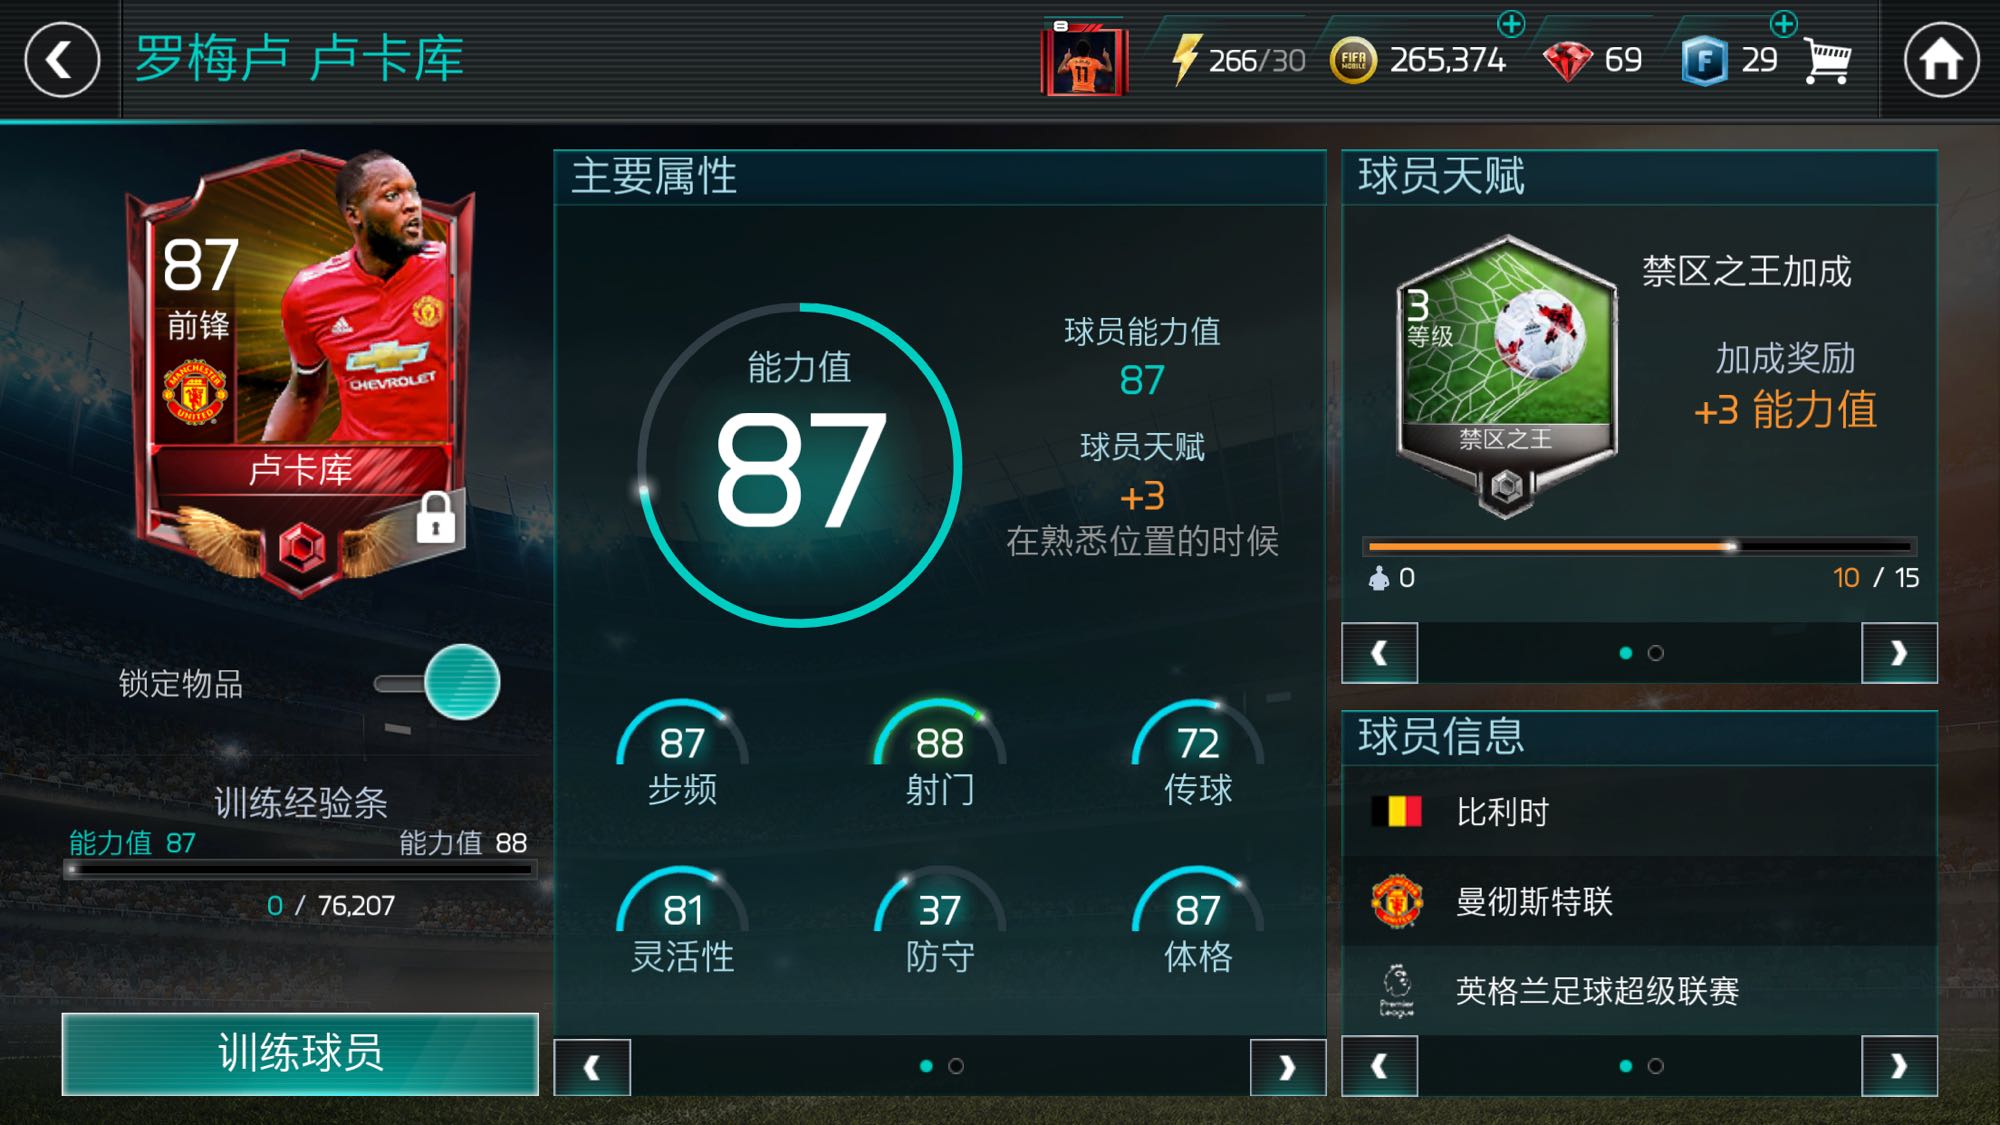Image resolution: width=2000 pixels, height=1125 pixels.
Task: Tap the back arrow icon
Action: (62, 60)
